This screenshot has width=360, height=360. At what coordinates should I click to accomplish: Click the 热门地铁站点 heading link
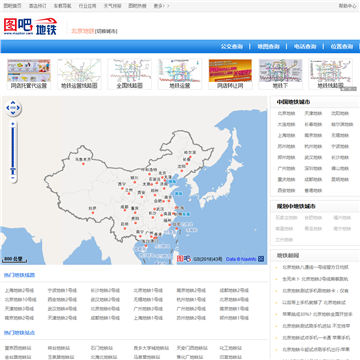(x=19, y=333)
